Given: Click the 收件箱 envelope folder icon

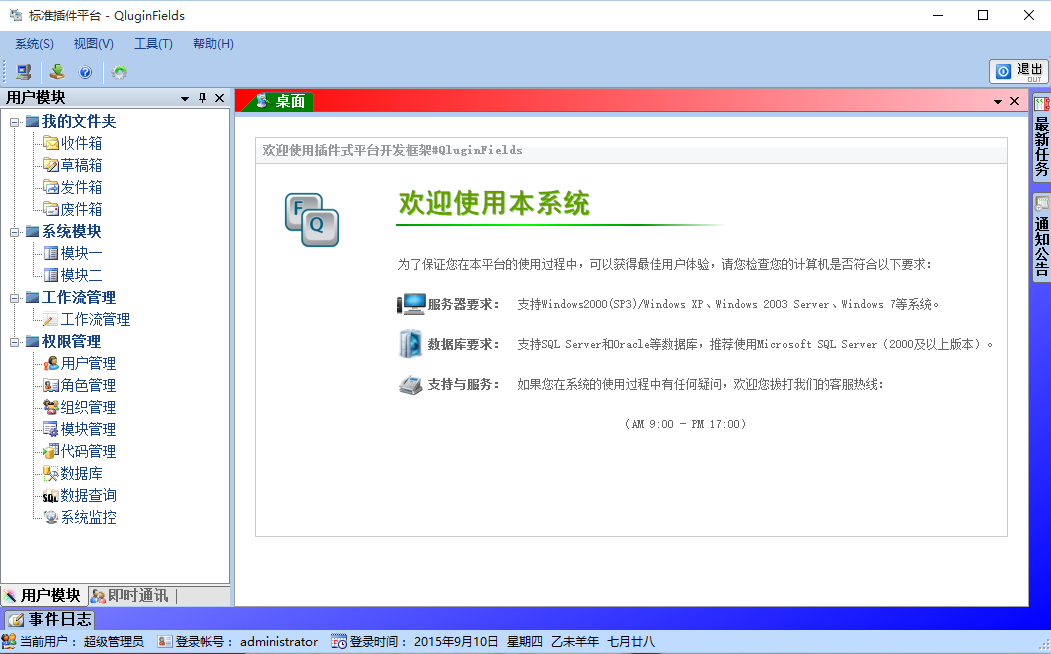Looking at the screenshot, I should (x=51, y=143).
